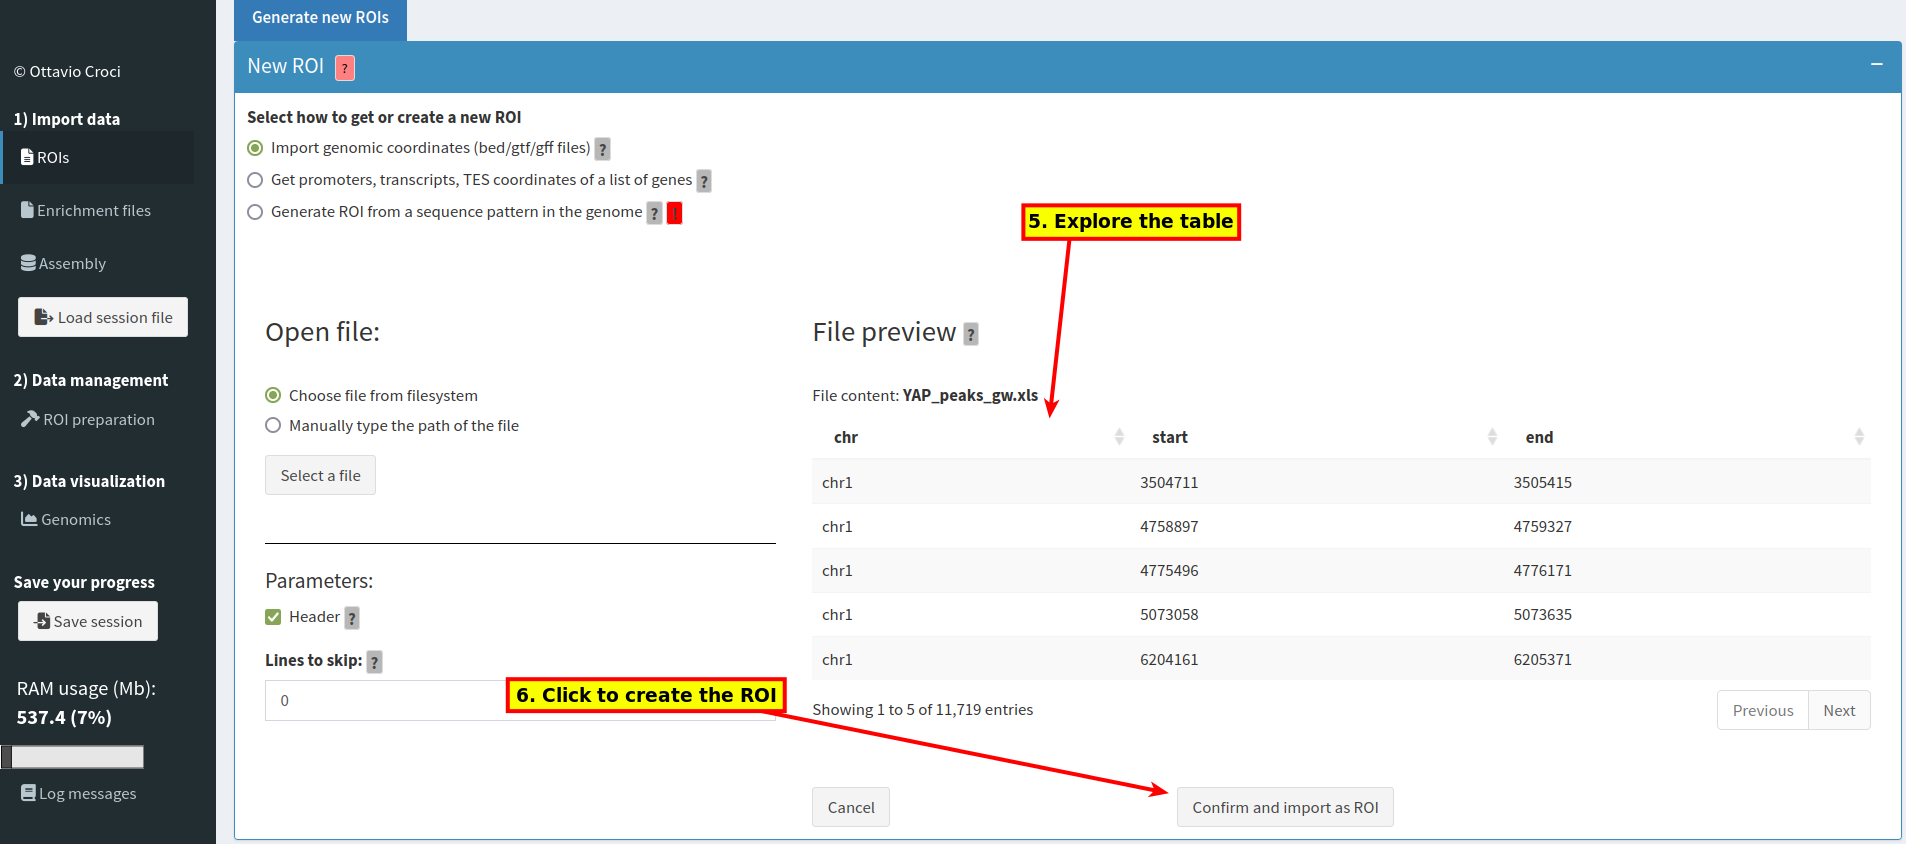Image resolution: width=1906 pixels, height=844 pixels.
Task: Open the File preview help icon
Action: tap(971, 334)
